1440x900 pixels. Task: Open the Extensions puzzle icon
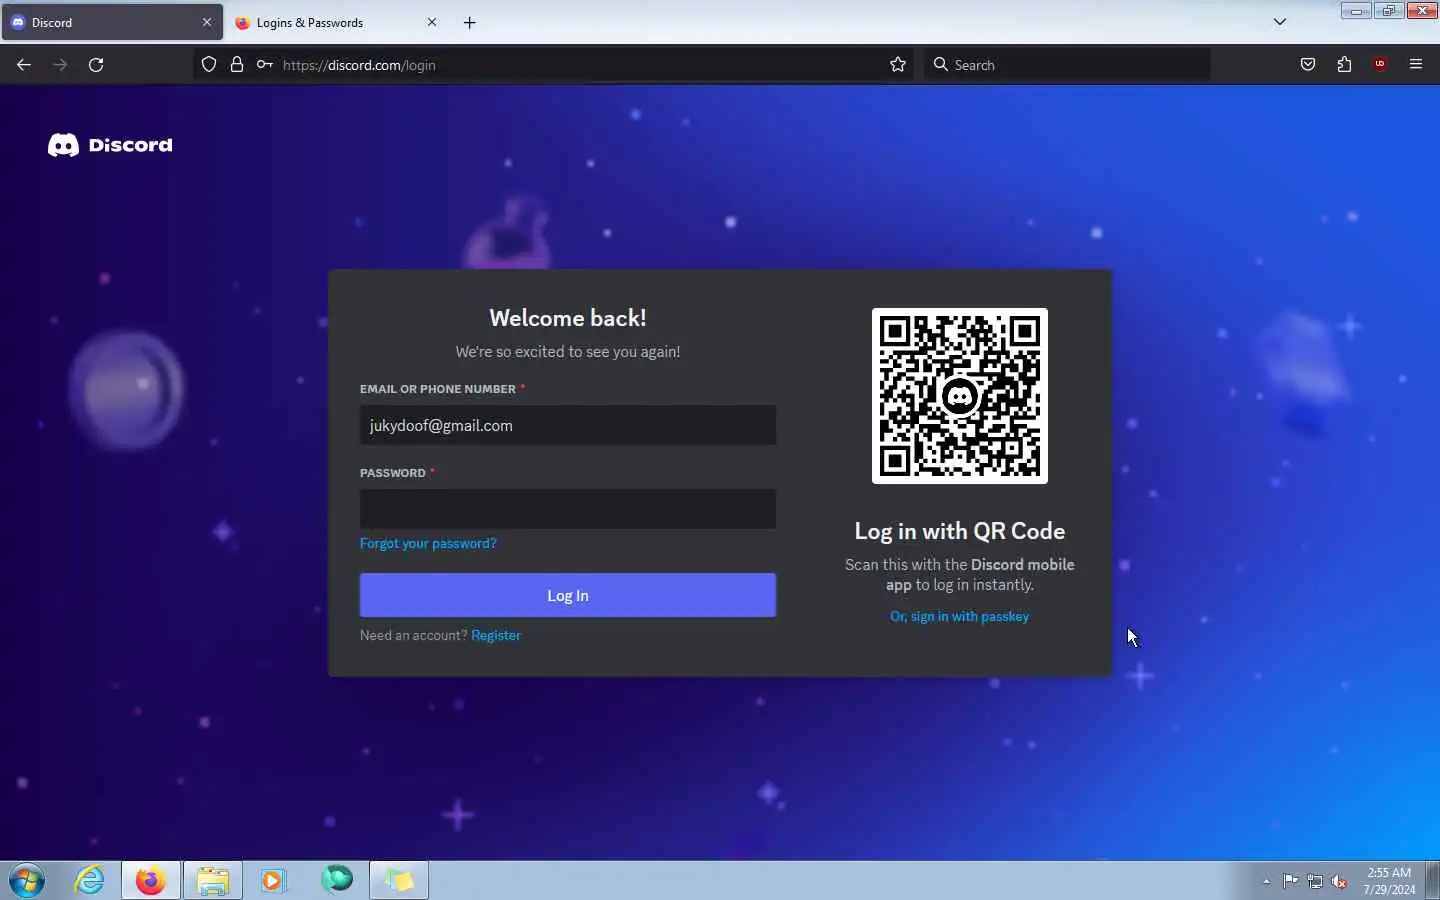(x=1344, y=65)
